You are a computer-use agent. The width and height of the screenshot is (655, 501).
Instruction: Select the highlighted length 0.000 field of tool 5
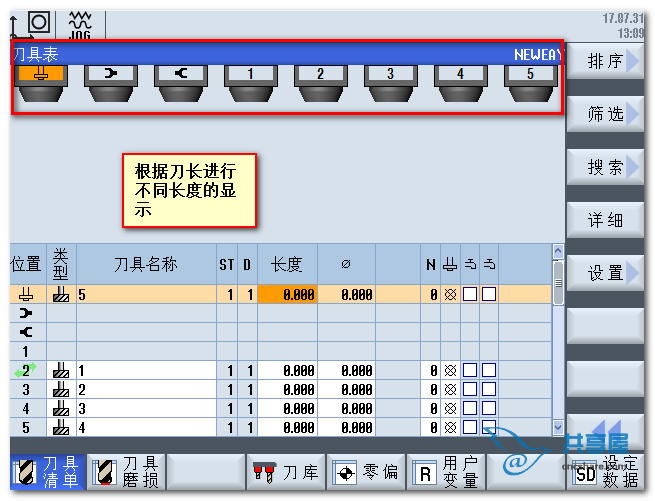point(287,295)
